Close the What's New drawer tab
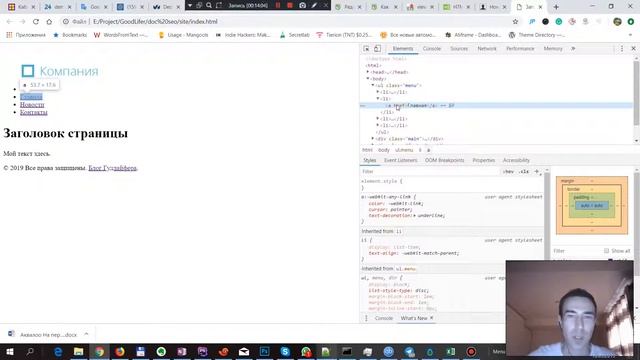This screenshot has height=360, width=640. pyautogui.click(x=431, y=318)
